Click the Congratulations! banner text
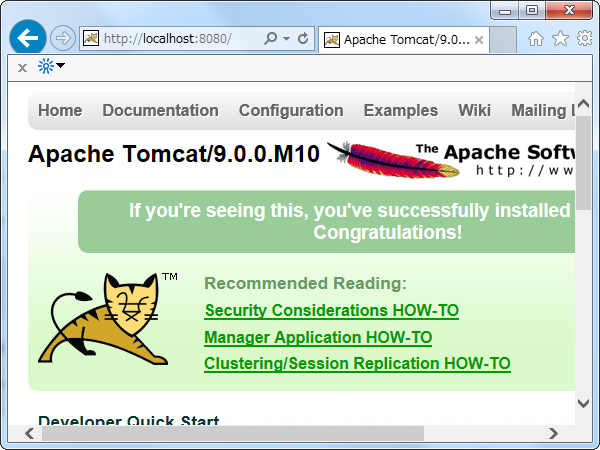 pyautogui.click(x=388, y=232)
